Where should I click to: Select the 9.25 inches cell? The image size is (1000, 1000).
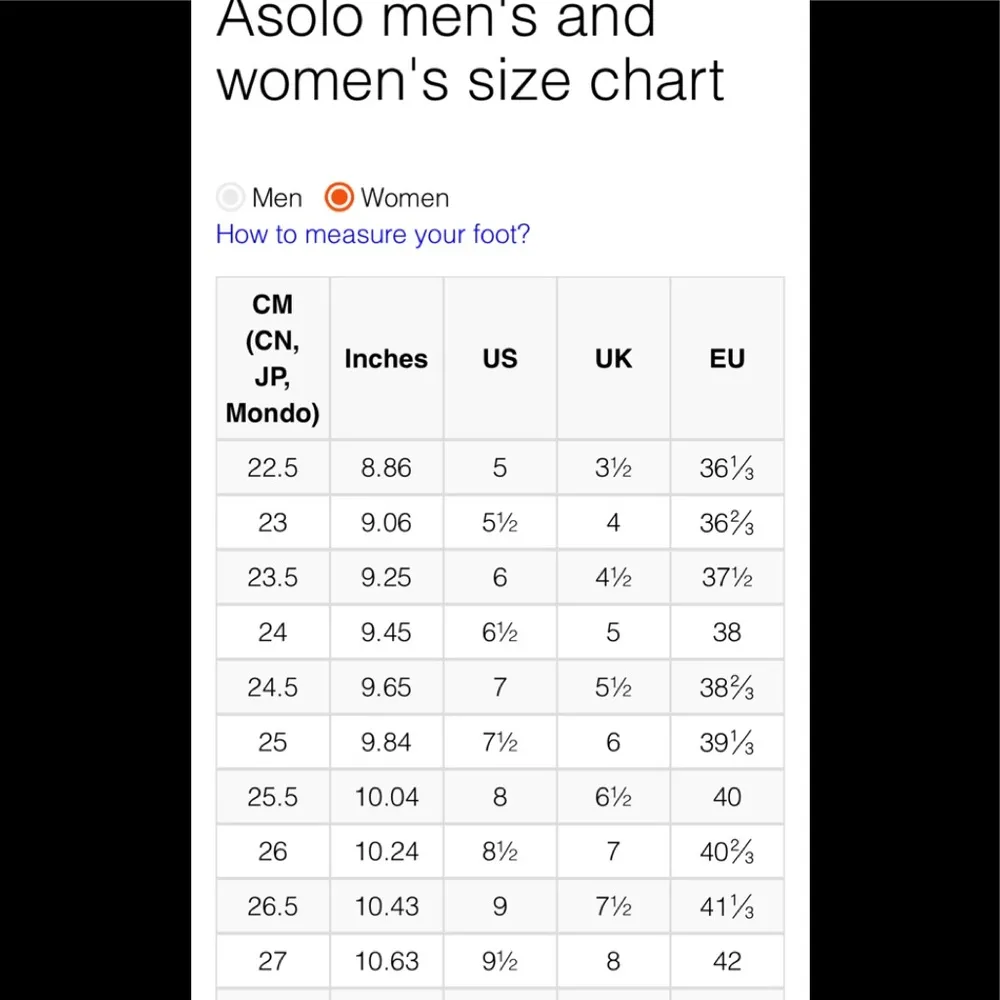pyautogui.click(x=386, y=578)
